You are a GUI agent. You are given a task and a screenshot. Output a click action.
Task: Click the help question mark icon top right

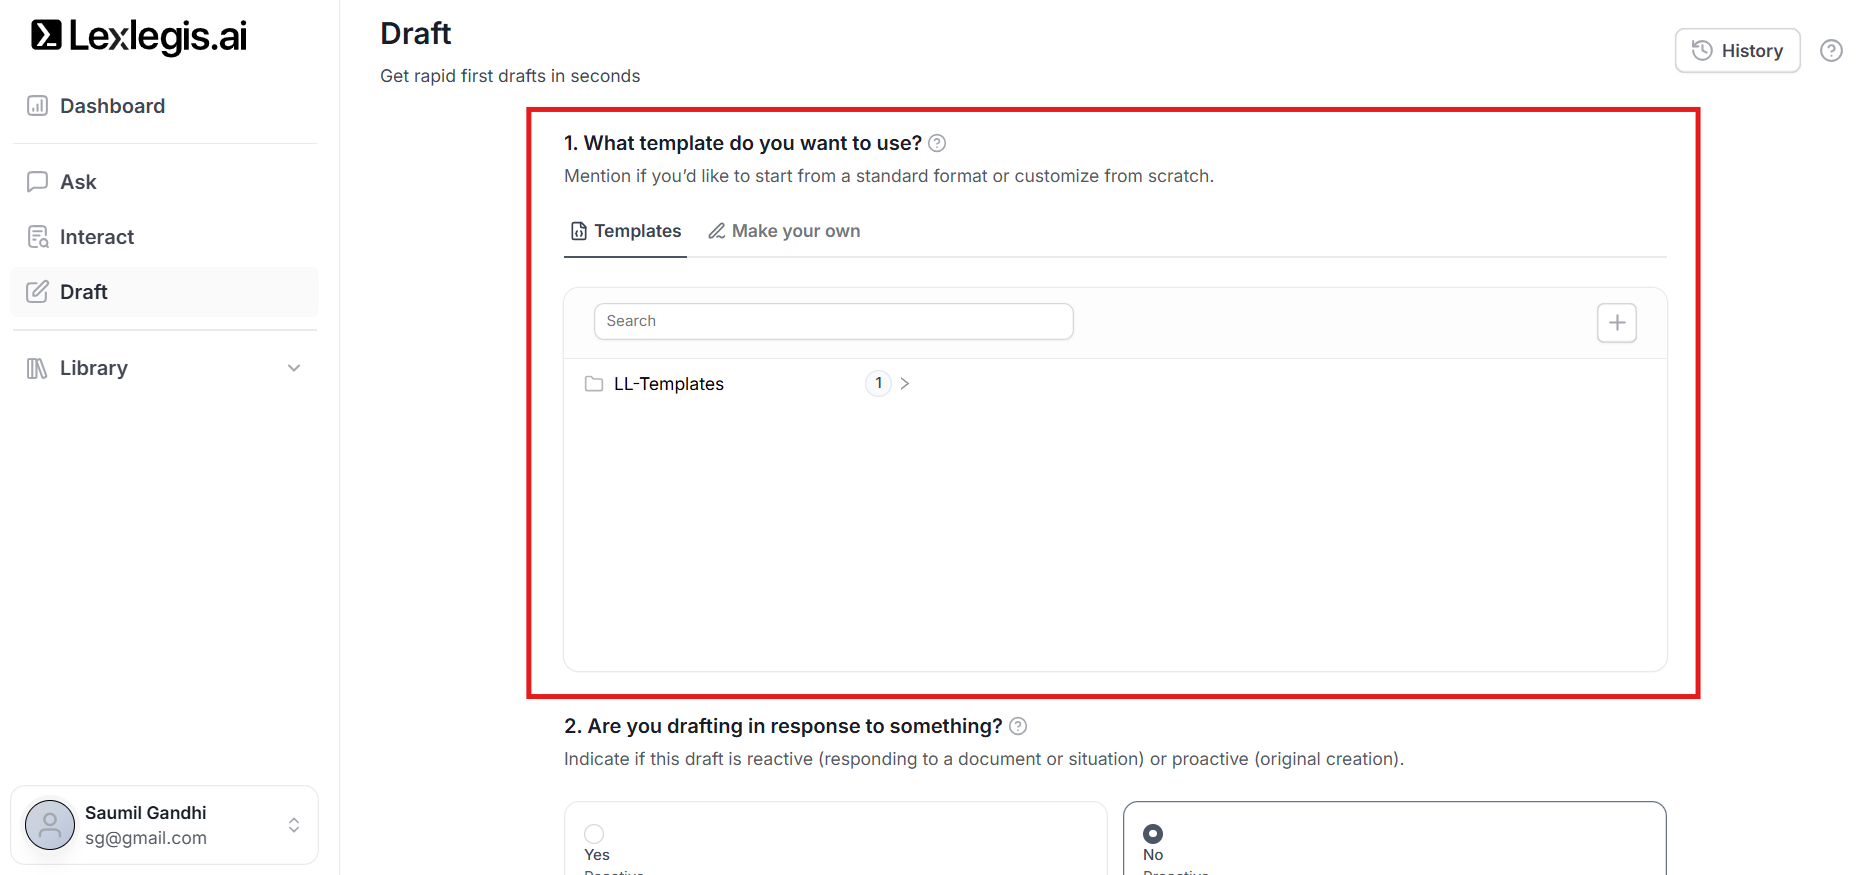pyautogui.click(x=1831, y=51)
